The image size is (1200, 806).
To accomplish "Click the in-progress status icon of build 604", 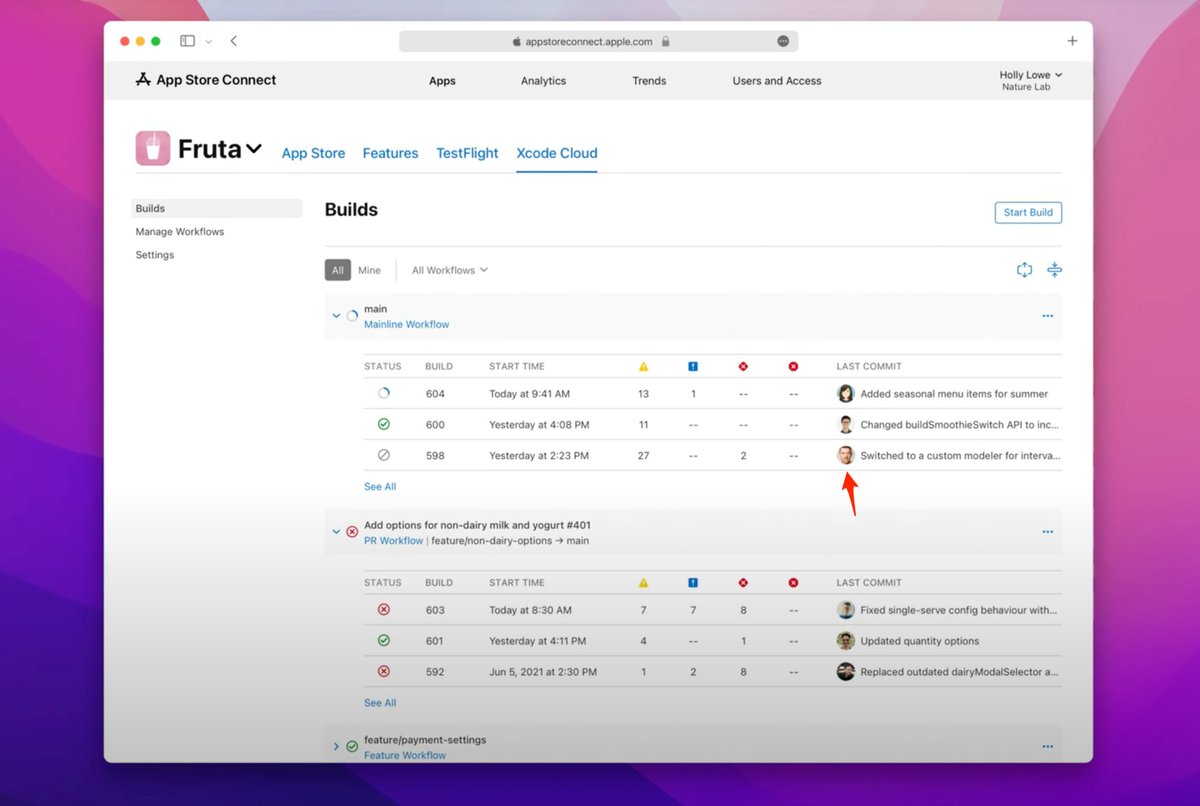I will [x=383, y=394].
